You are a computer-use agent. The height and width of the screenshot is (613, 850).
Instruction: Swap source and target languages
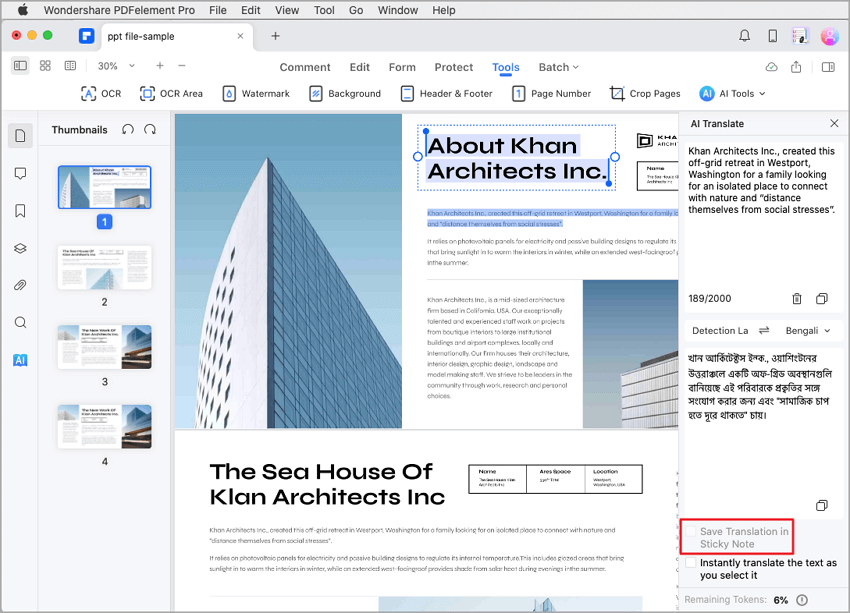click(764, 330)
